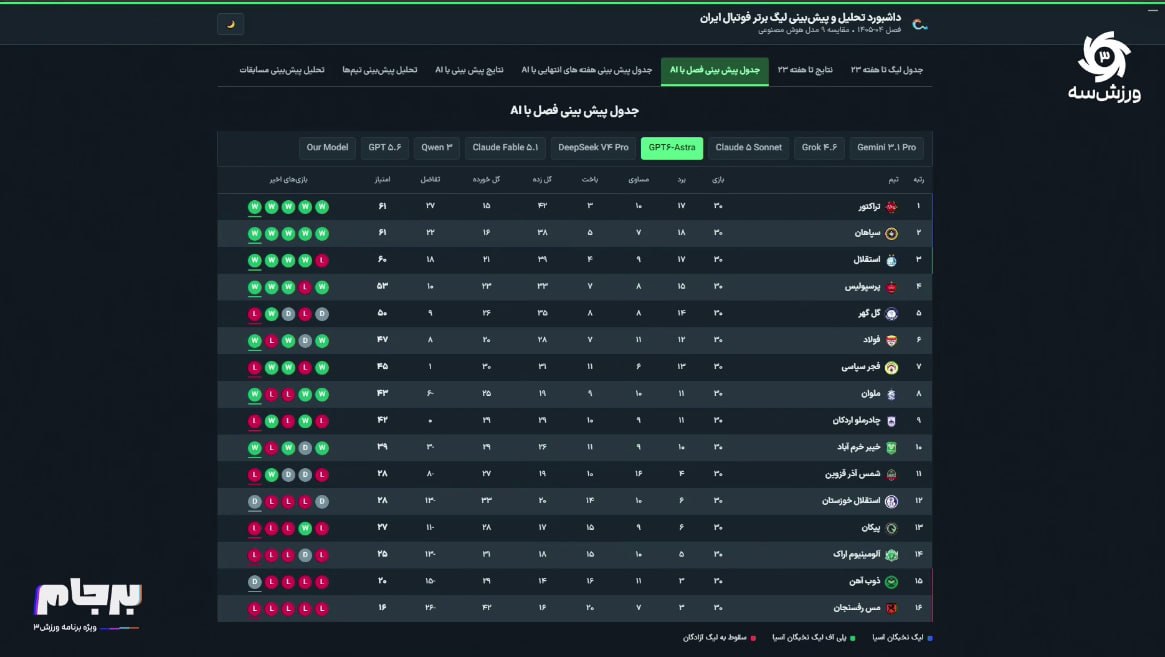Click the team name پرسپولیس
Viewport: 1165px width, 657px height.
(x=863, y=287)
